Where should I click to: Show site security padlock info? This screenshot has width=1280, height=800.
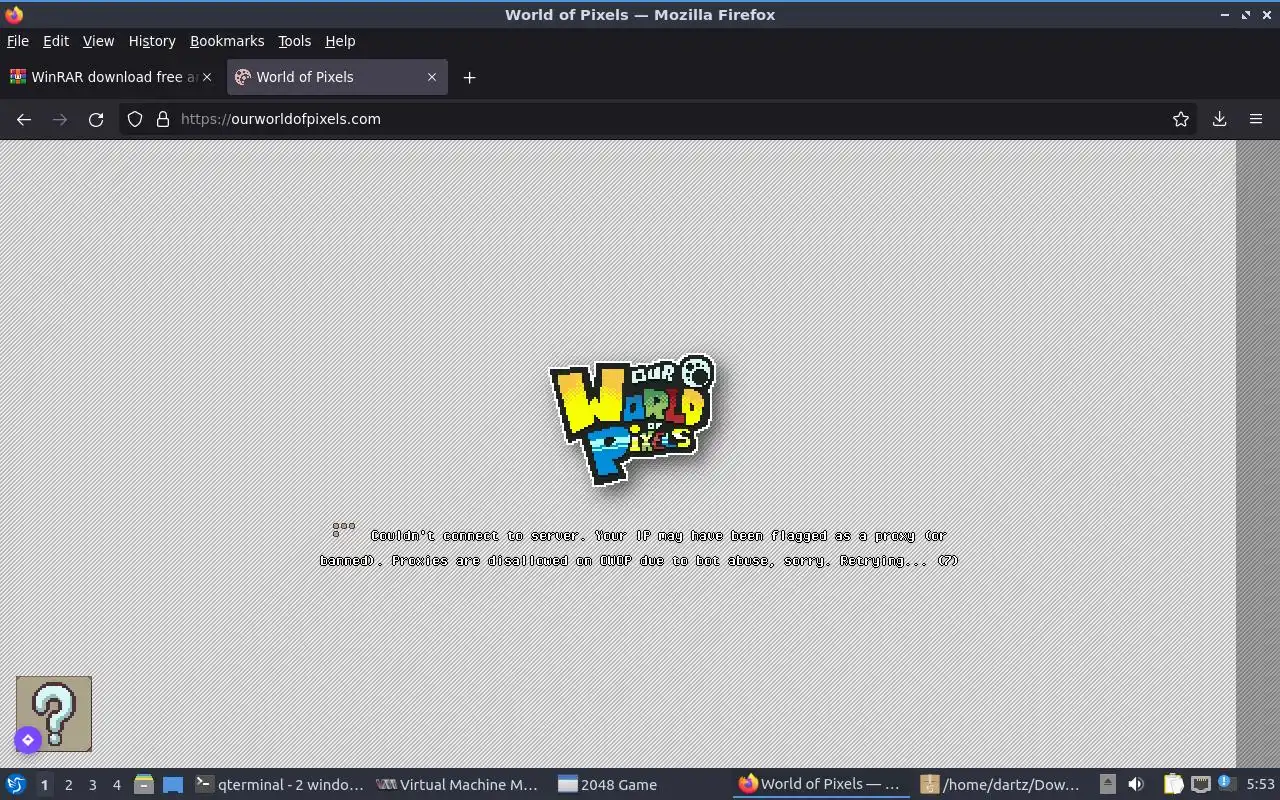click(x=163, y=119)
